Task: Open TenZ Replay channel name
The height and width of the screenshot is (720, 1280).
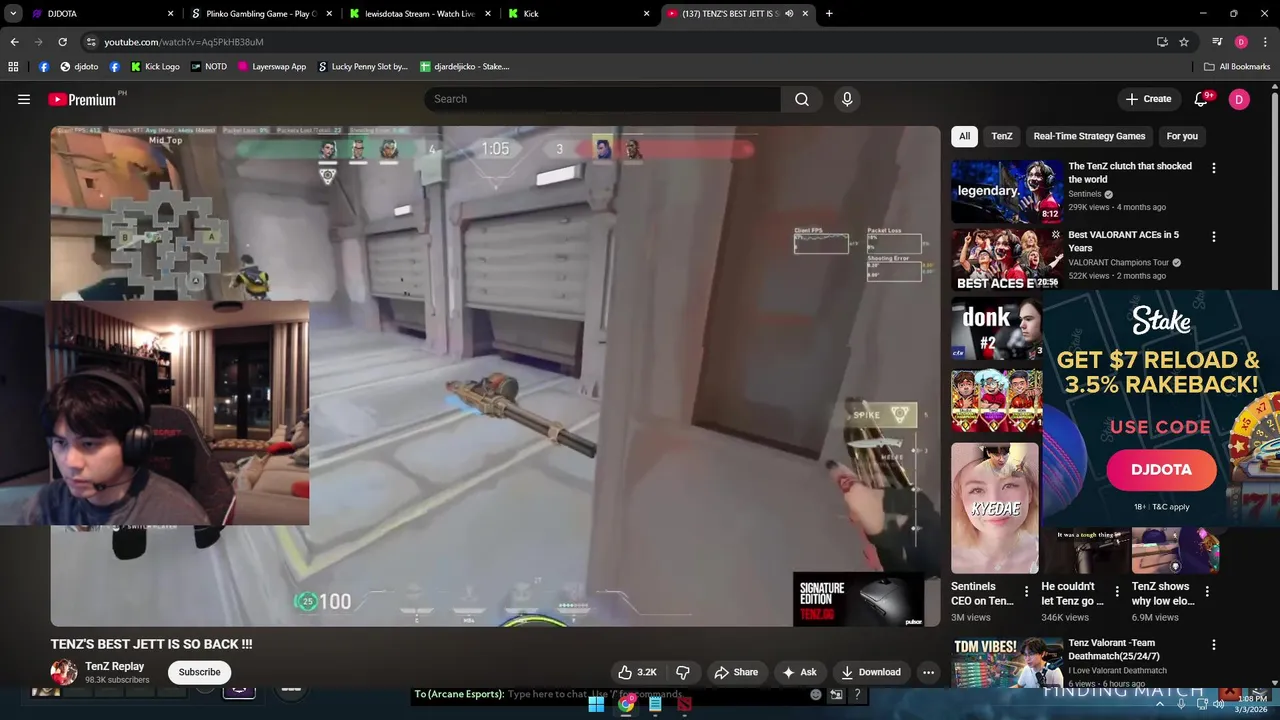Action: (x=114, y=666)
